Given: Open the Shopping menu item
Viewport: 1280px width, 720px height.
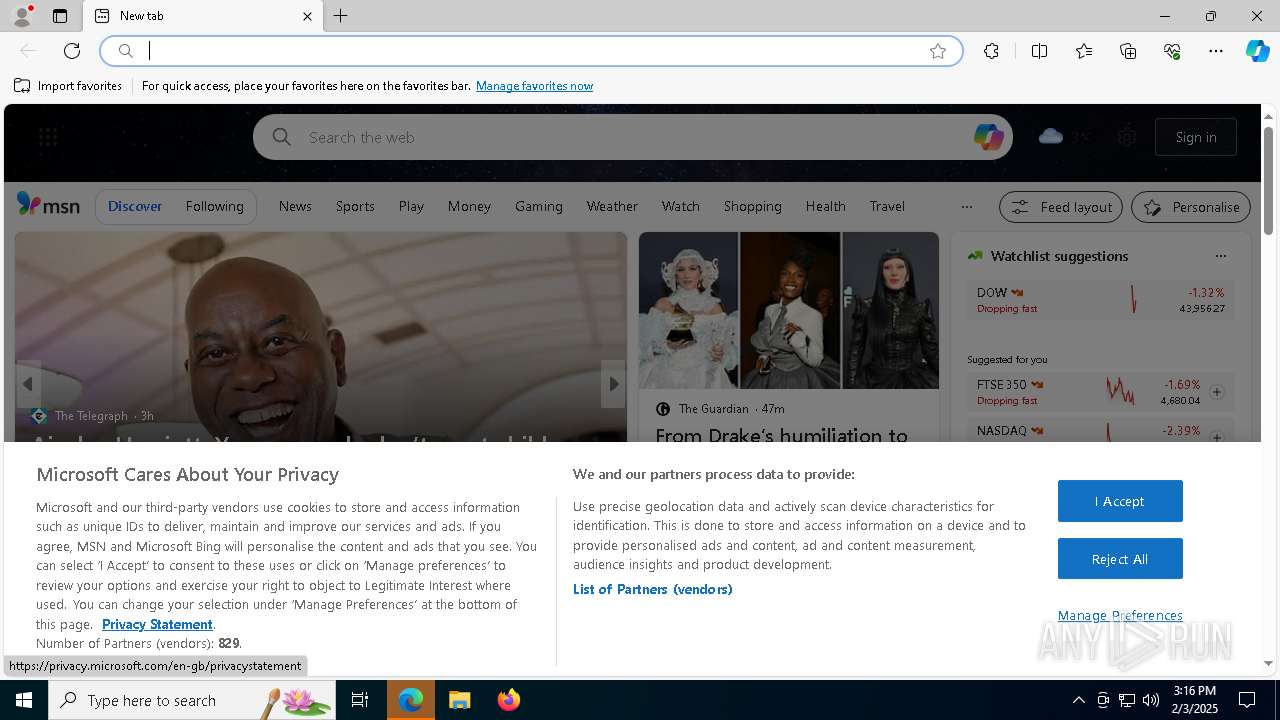Looking at the screenshot, I should (x=752, y=206).
